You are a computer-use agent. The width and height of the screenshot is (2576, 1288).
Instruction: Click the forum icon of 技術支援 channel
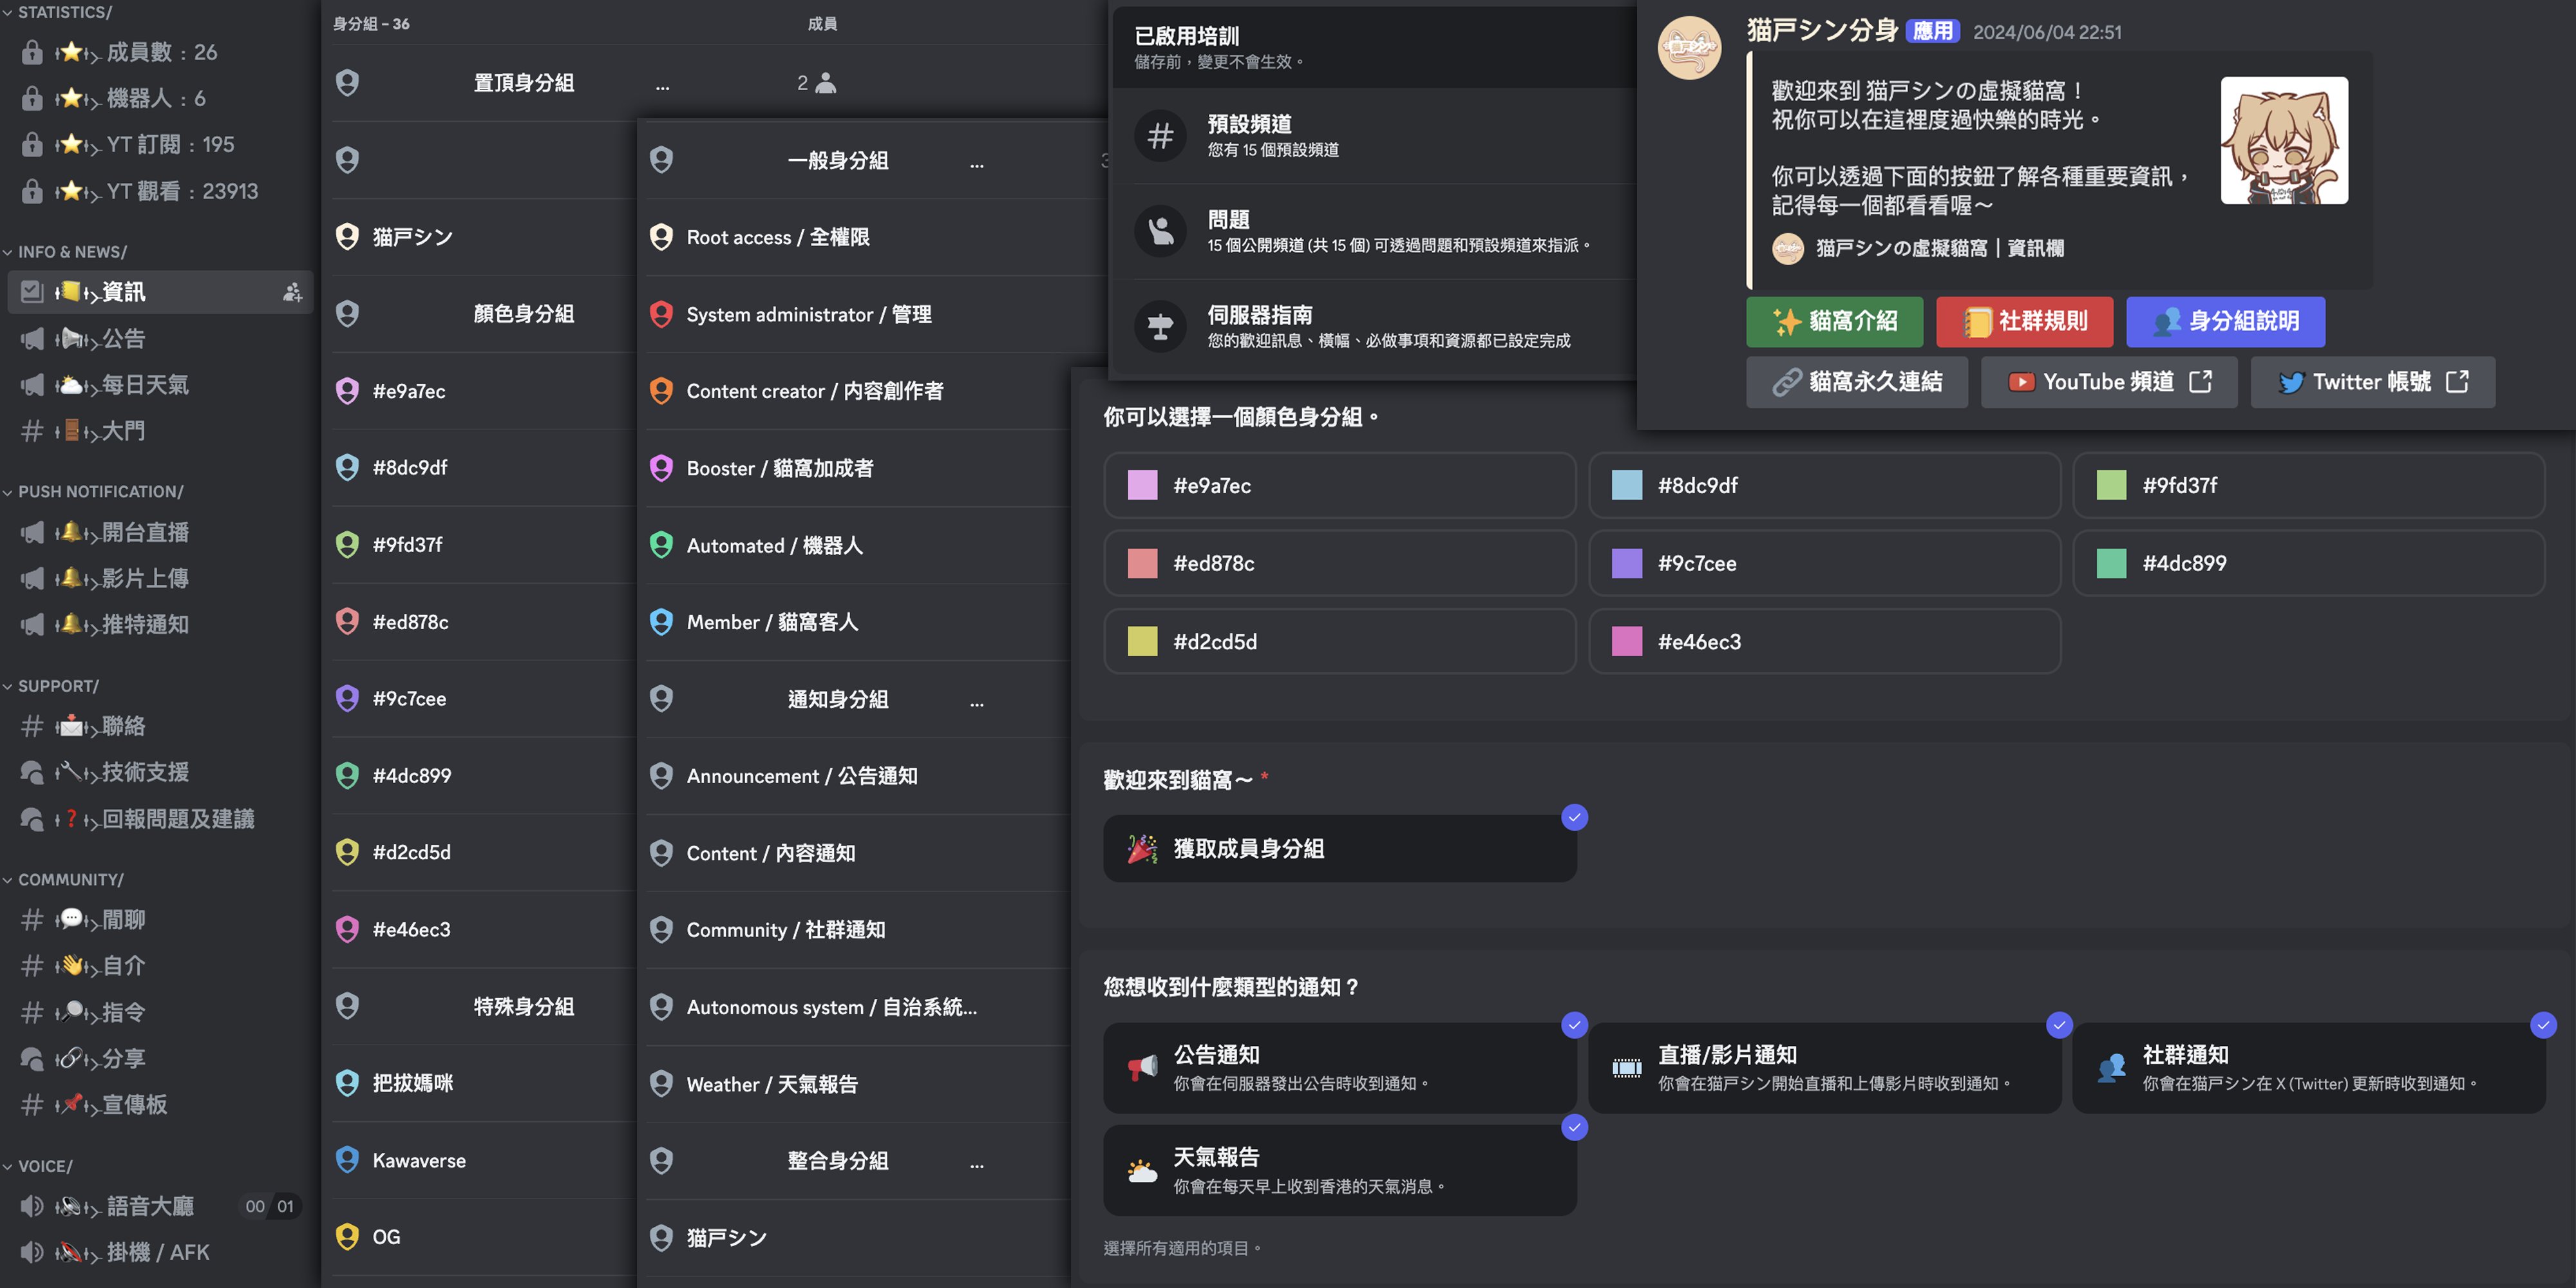[32, 773]
